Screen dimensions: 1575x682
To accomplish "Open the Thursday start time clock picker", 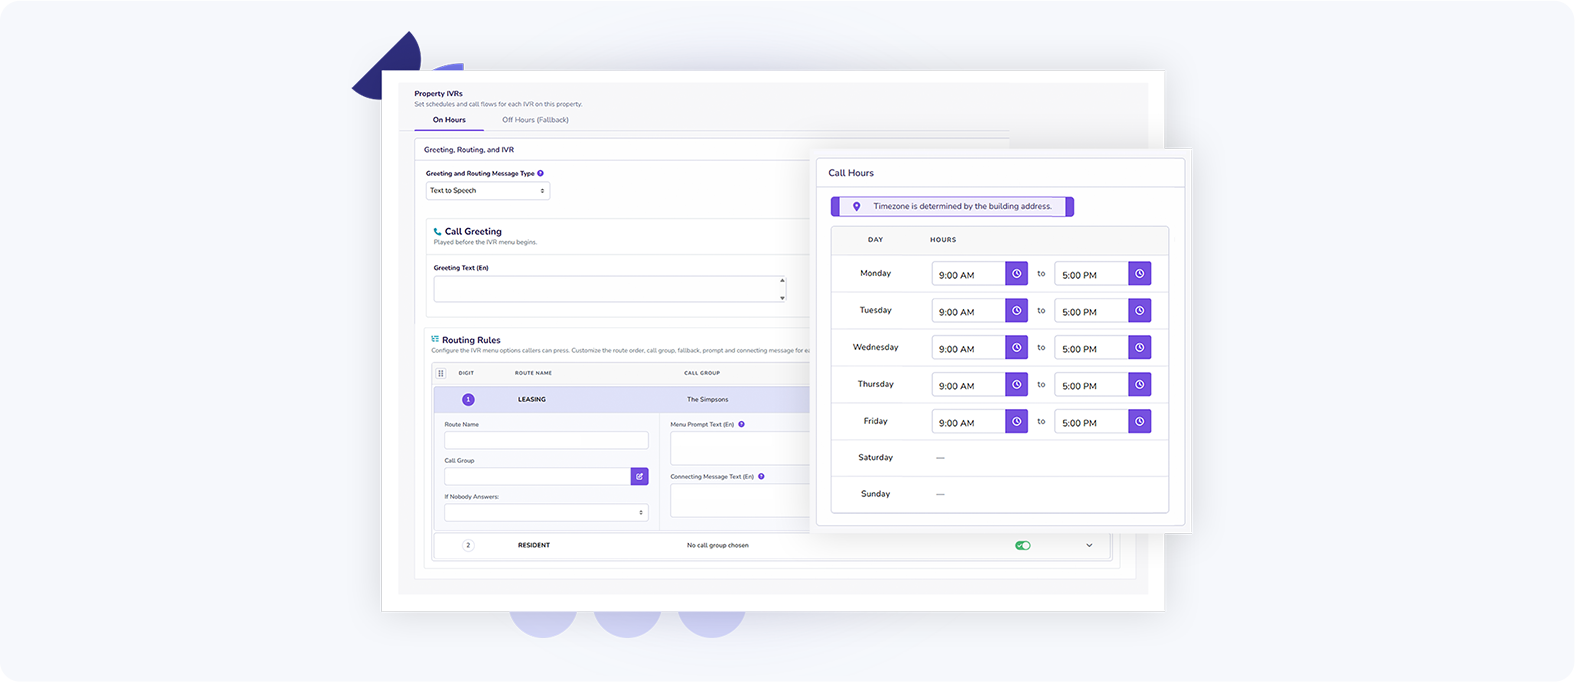I will pyautogui.click(x=1016, y=385).
